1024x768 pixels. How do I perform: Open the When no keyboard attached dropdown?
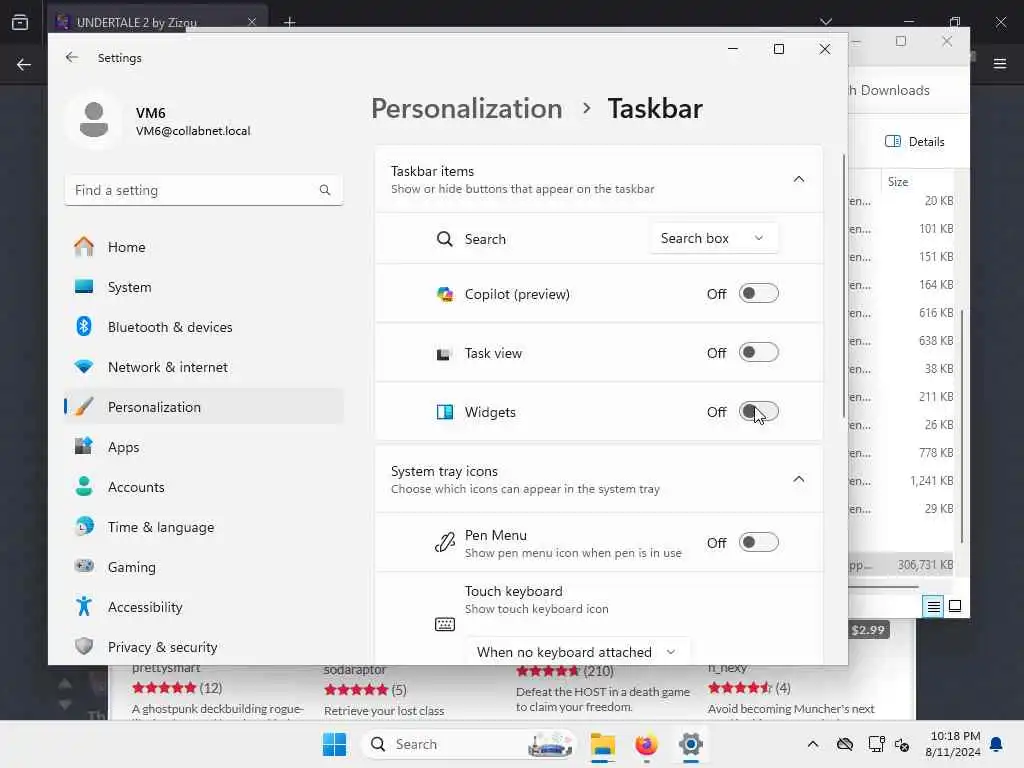point(577,652)
